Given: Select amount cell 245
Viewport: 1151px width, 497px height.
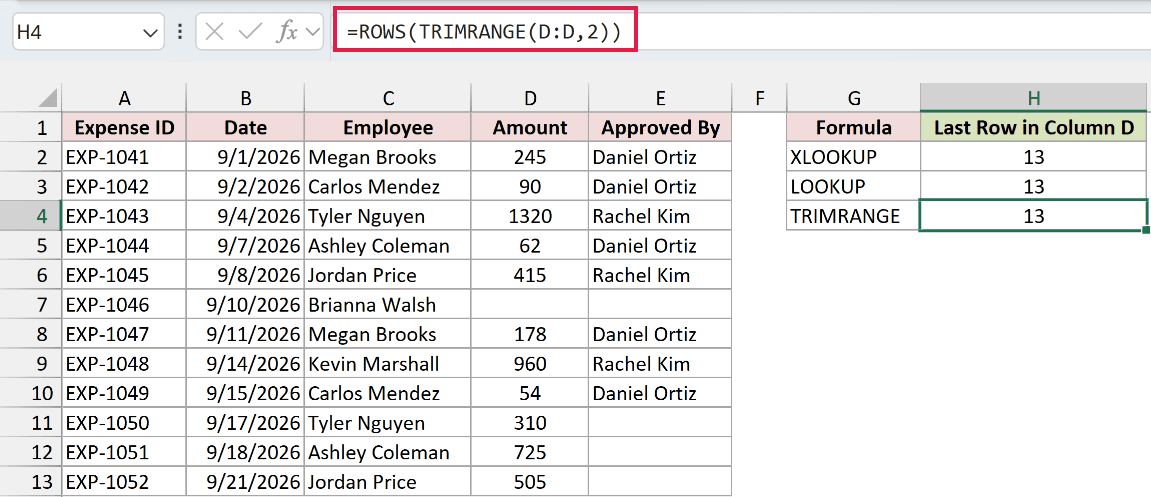Looking at the screenshot, I should pyautogui.click(x=530, y=157).
